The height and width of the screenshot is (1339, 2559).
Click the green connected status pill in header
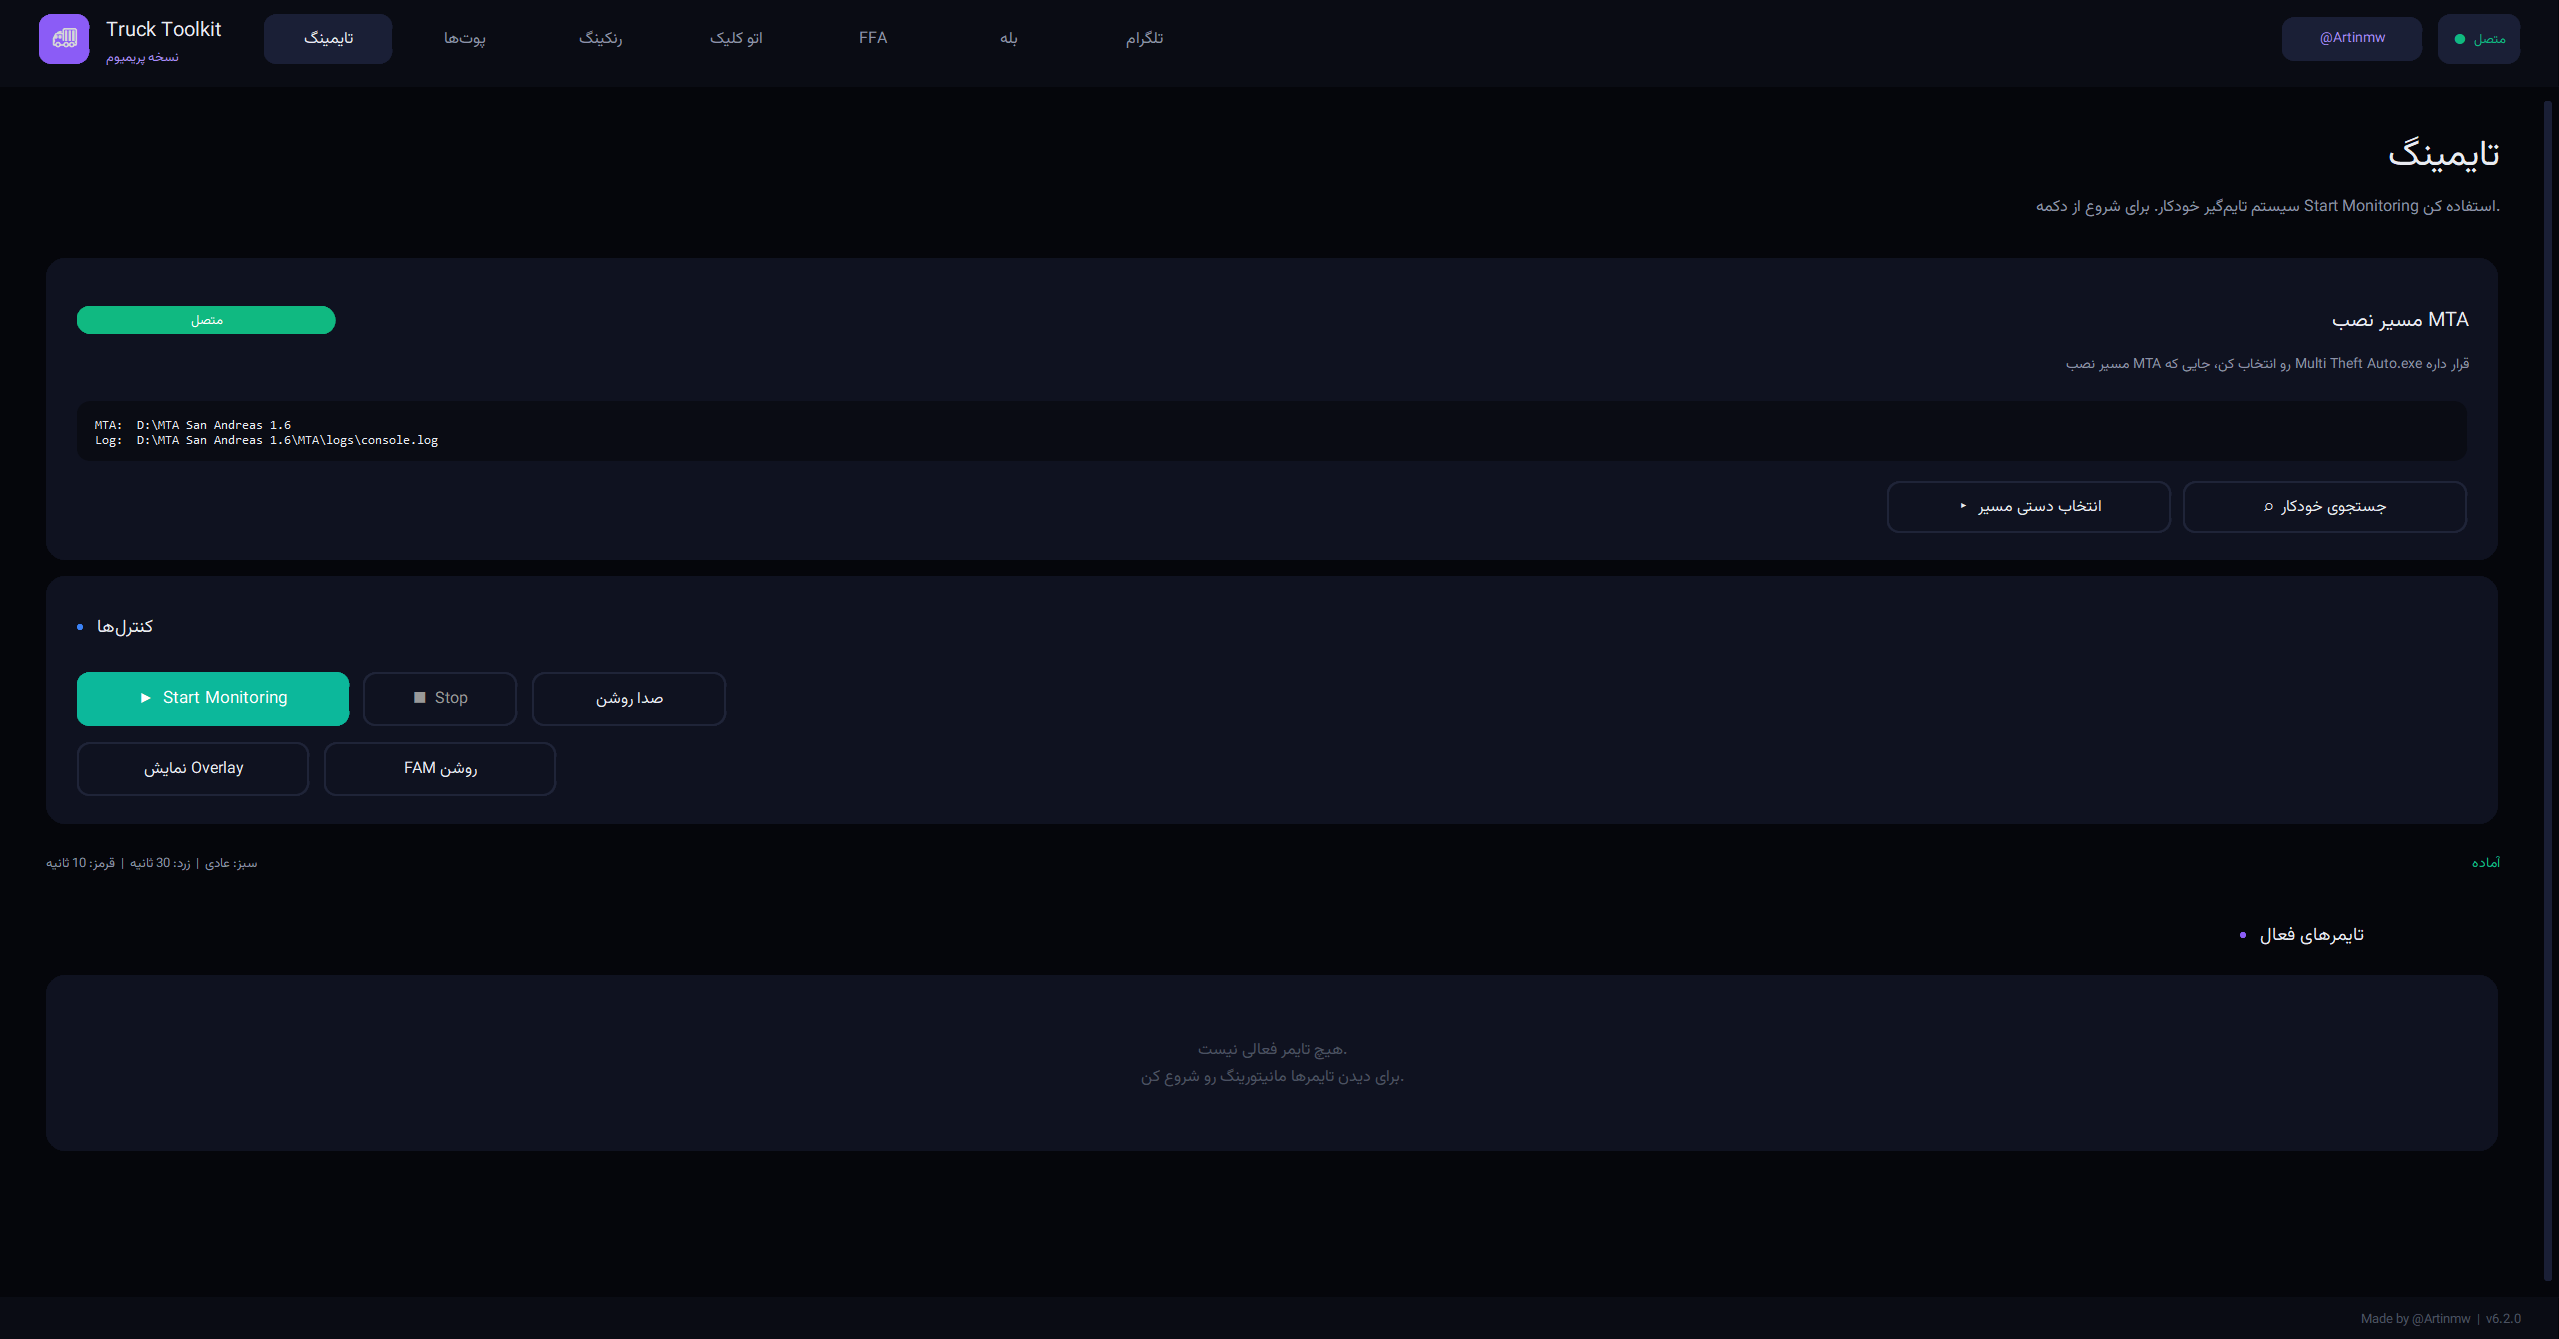2478,39
